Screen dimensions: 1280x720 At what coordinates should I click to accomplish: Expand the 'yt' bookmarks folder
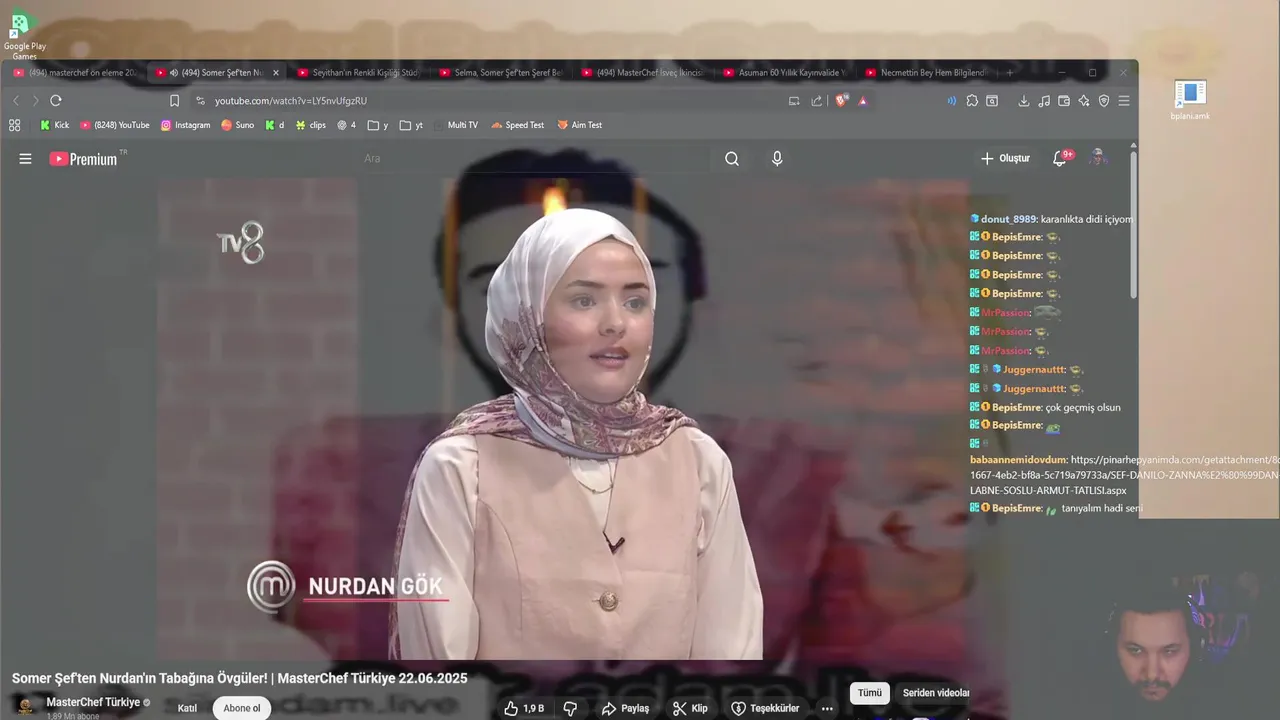411,125
